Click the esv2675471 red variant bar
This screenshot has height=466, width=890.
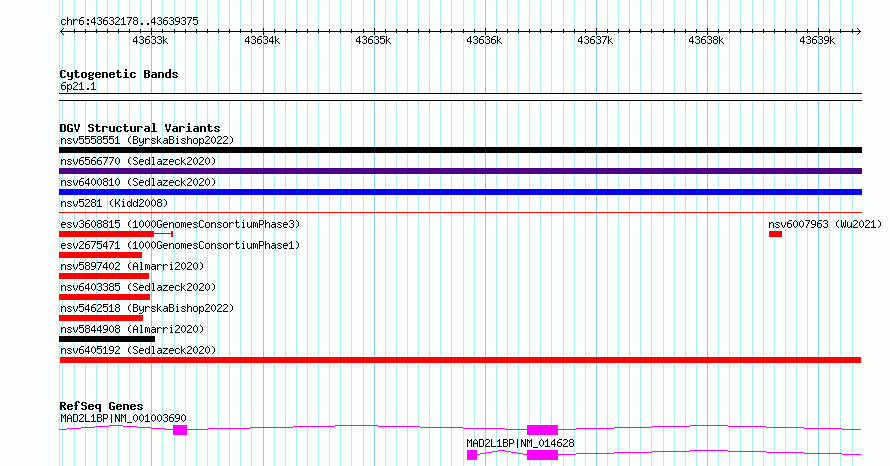100,255
